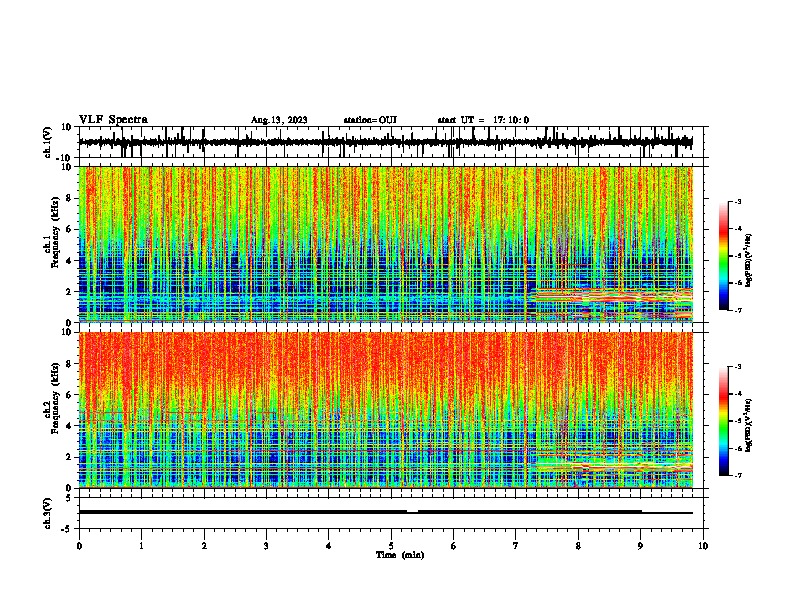The image size is (792, 612).
Task: Click the ch.1 colorbar "-7" tick value
Action: [x=737, y=310]
